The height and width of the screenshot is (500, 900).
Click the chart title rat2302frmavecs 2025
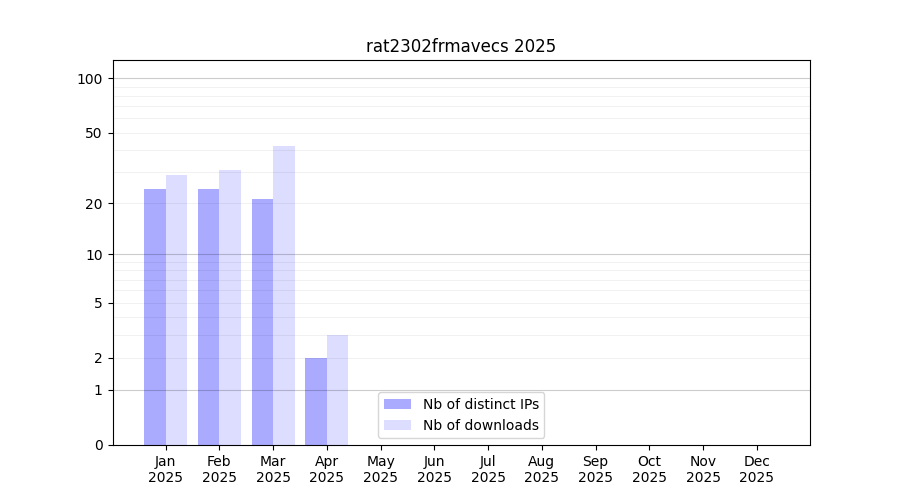460,46
